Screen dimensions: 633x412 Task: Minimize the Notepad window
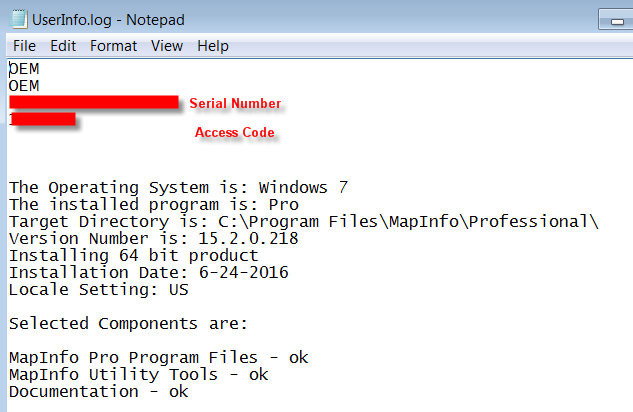click(613, 19)
